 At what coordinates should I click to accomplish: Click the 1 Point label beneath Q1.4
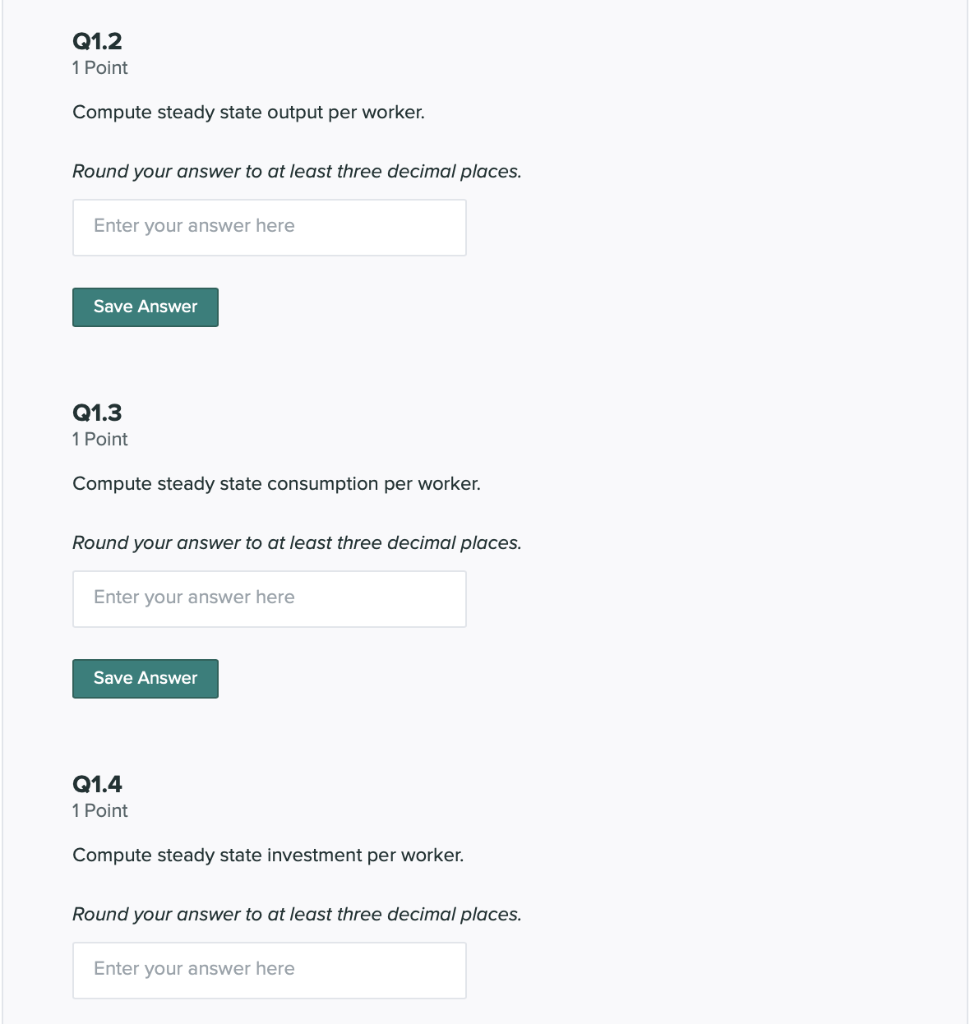point(98,811)
